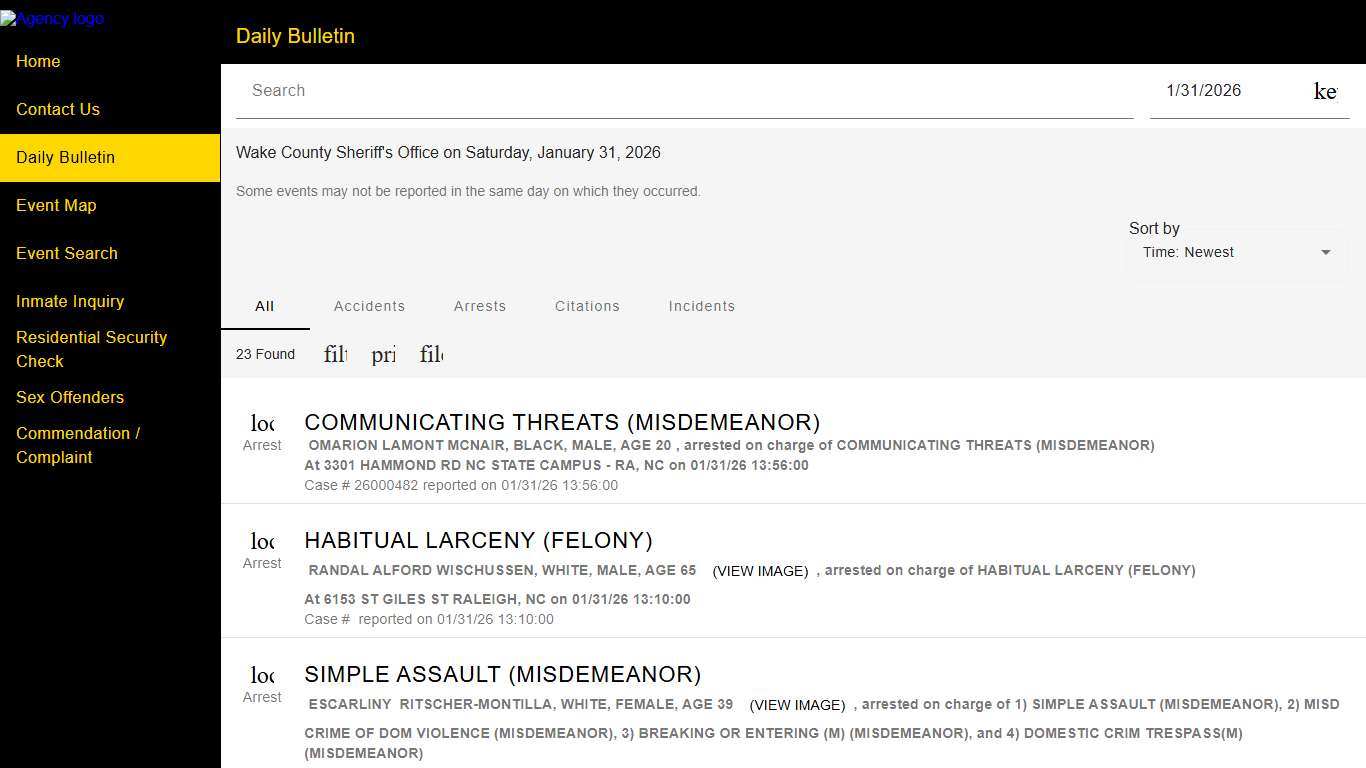This screenshot has width=1366, height=768.
Task: Open the Incidents tab
Action: tap(701, 306)
